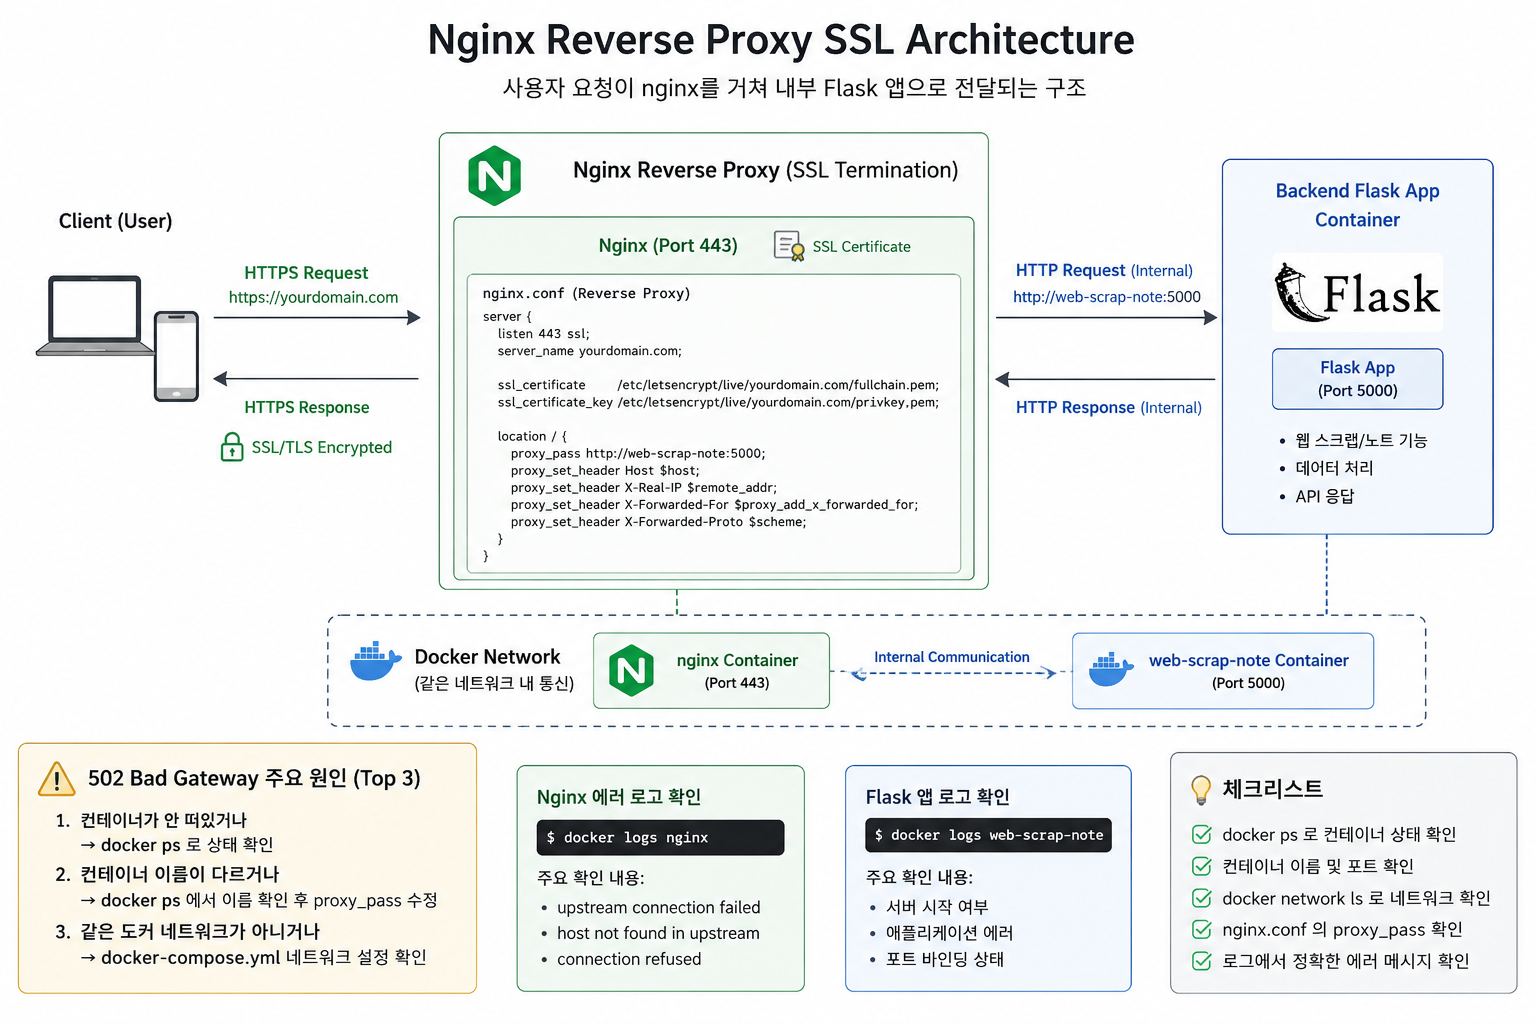Click the ssl_certificate_key config line
The width and height of the screenshot is (1536, 1024).
point(718,402)
